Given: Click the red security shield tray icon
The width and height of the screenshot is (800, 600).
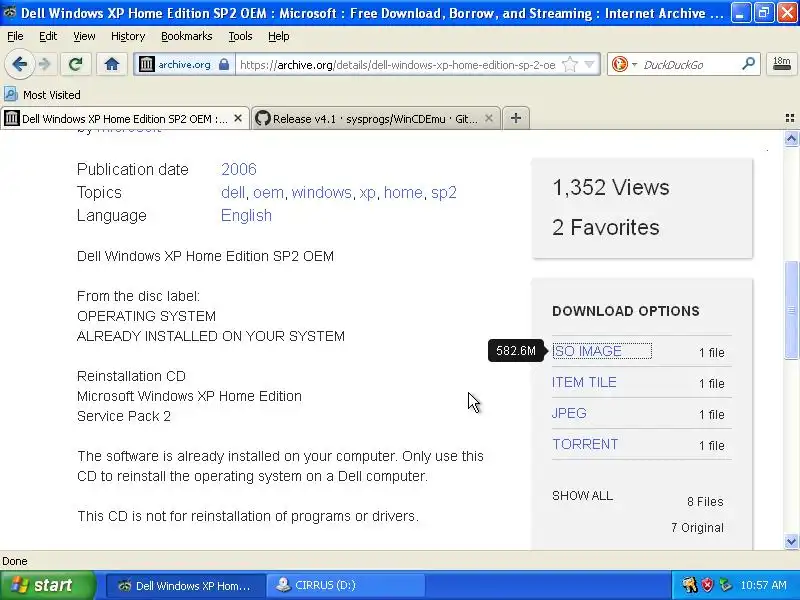Looking at the screenshot, I should [x=707, y=585].
